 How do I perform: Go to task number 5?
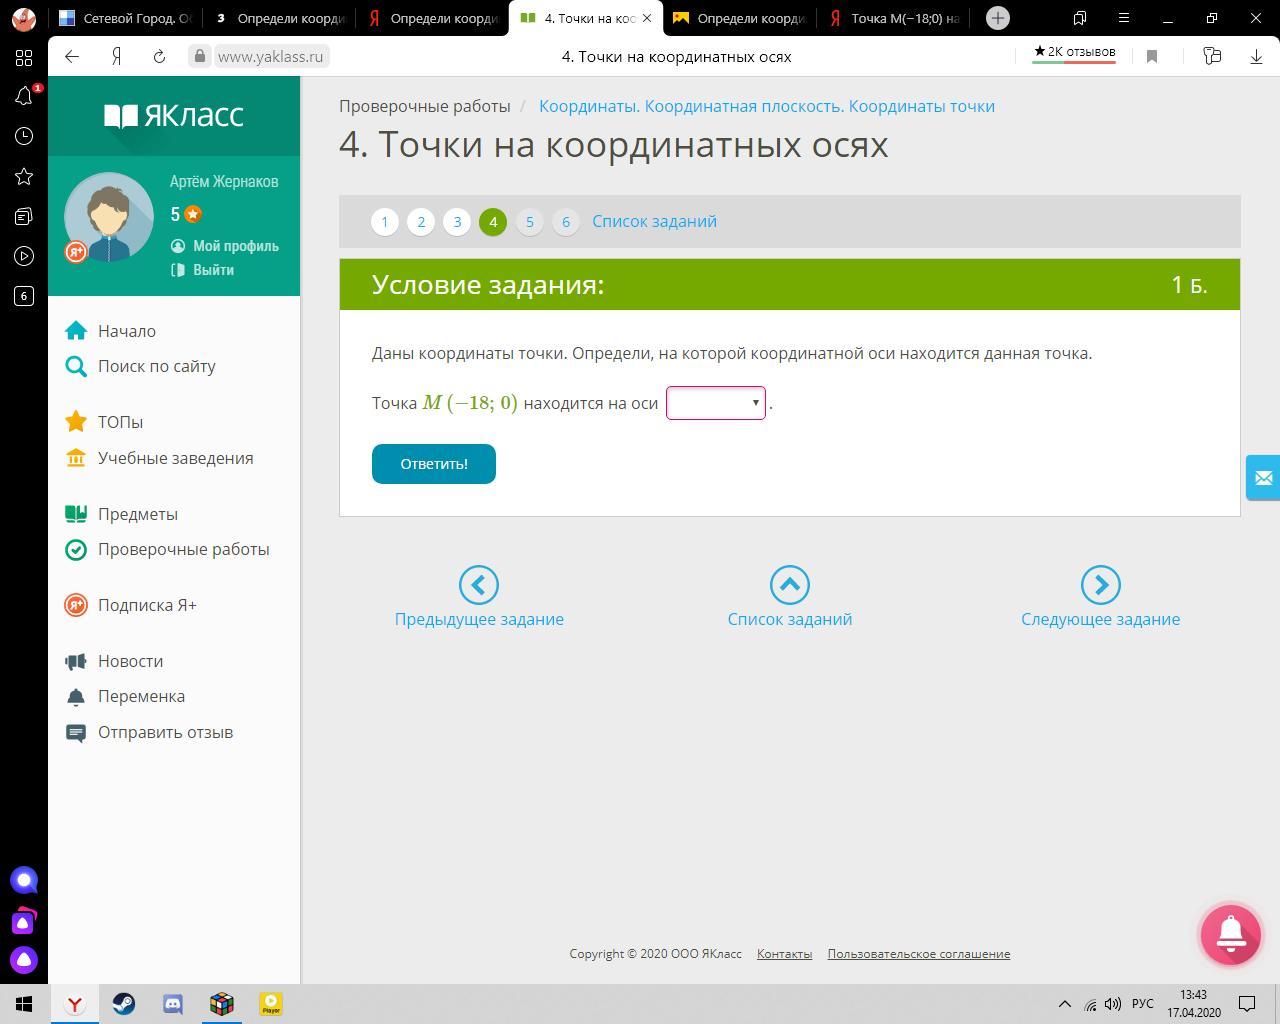pyautogui.click(x=529, y=222)
